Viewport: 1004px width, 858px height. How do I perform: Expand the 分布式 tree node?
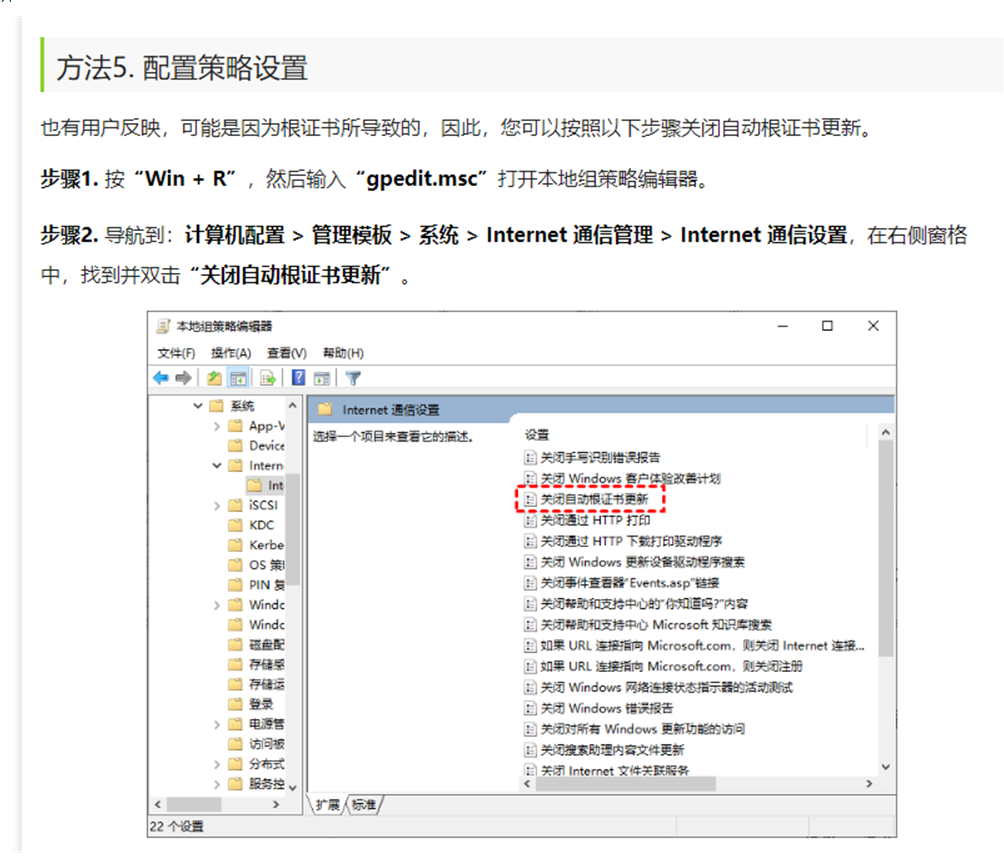pyautogui.click(x=217, y=765)
